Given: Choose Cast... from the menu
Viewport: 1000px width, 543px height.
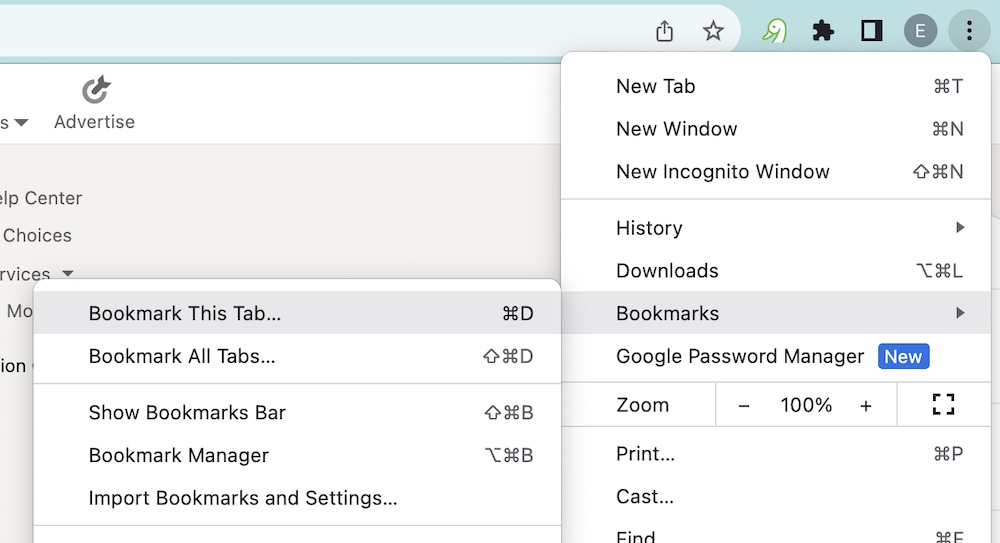Looking at the screenshot, I should [x=776, y=496].
